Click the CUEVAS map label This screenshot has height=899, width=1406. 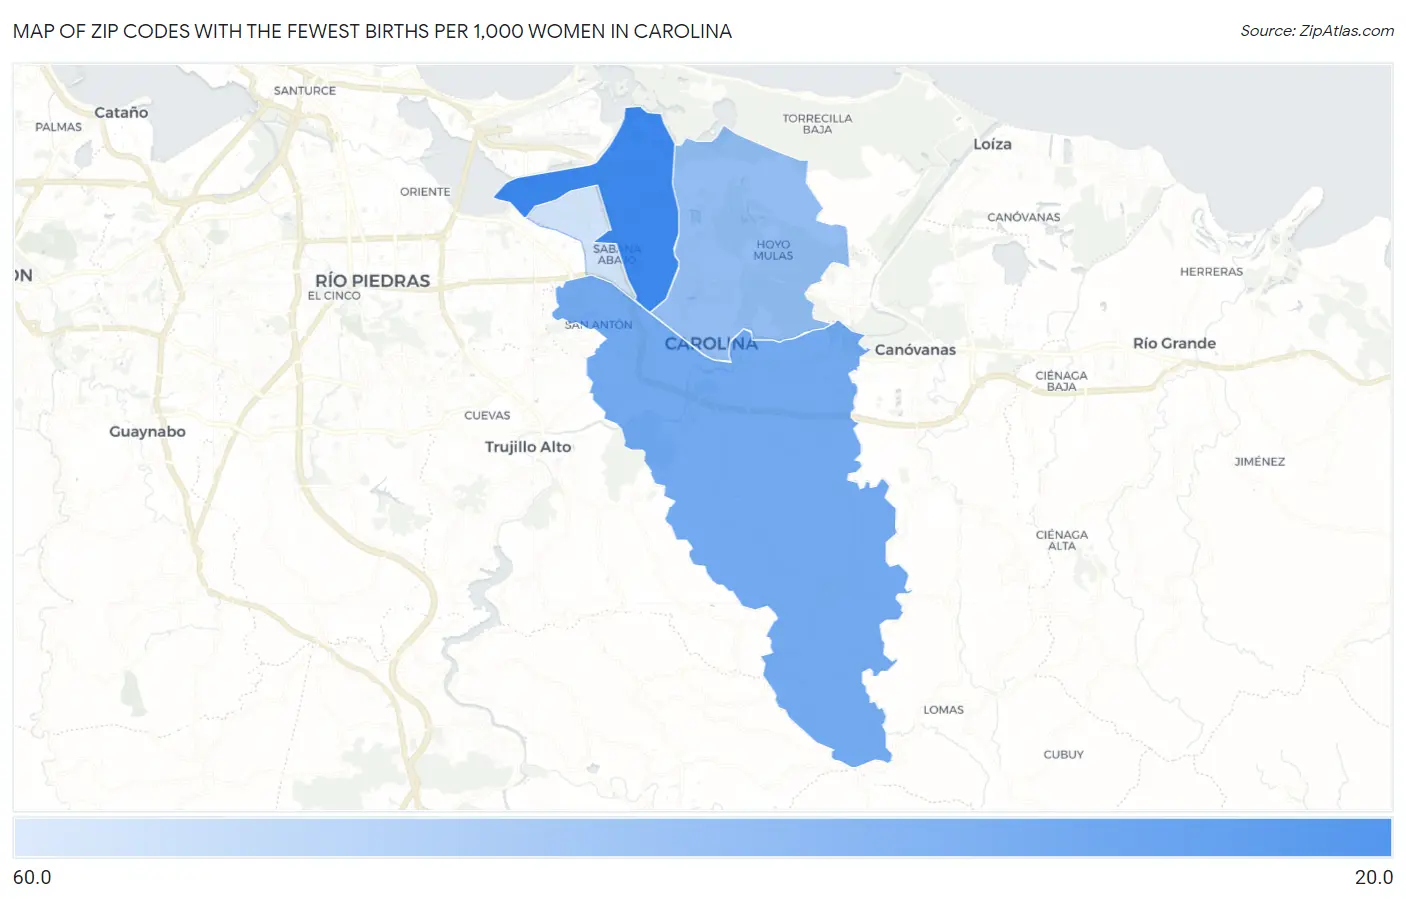487,416
